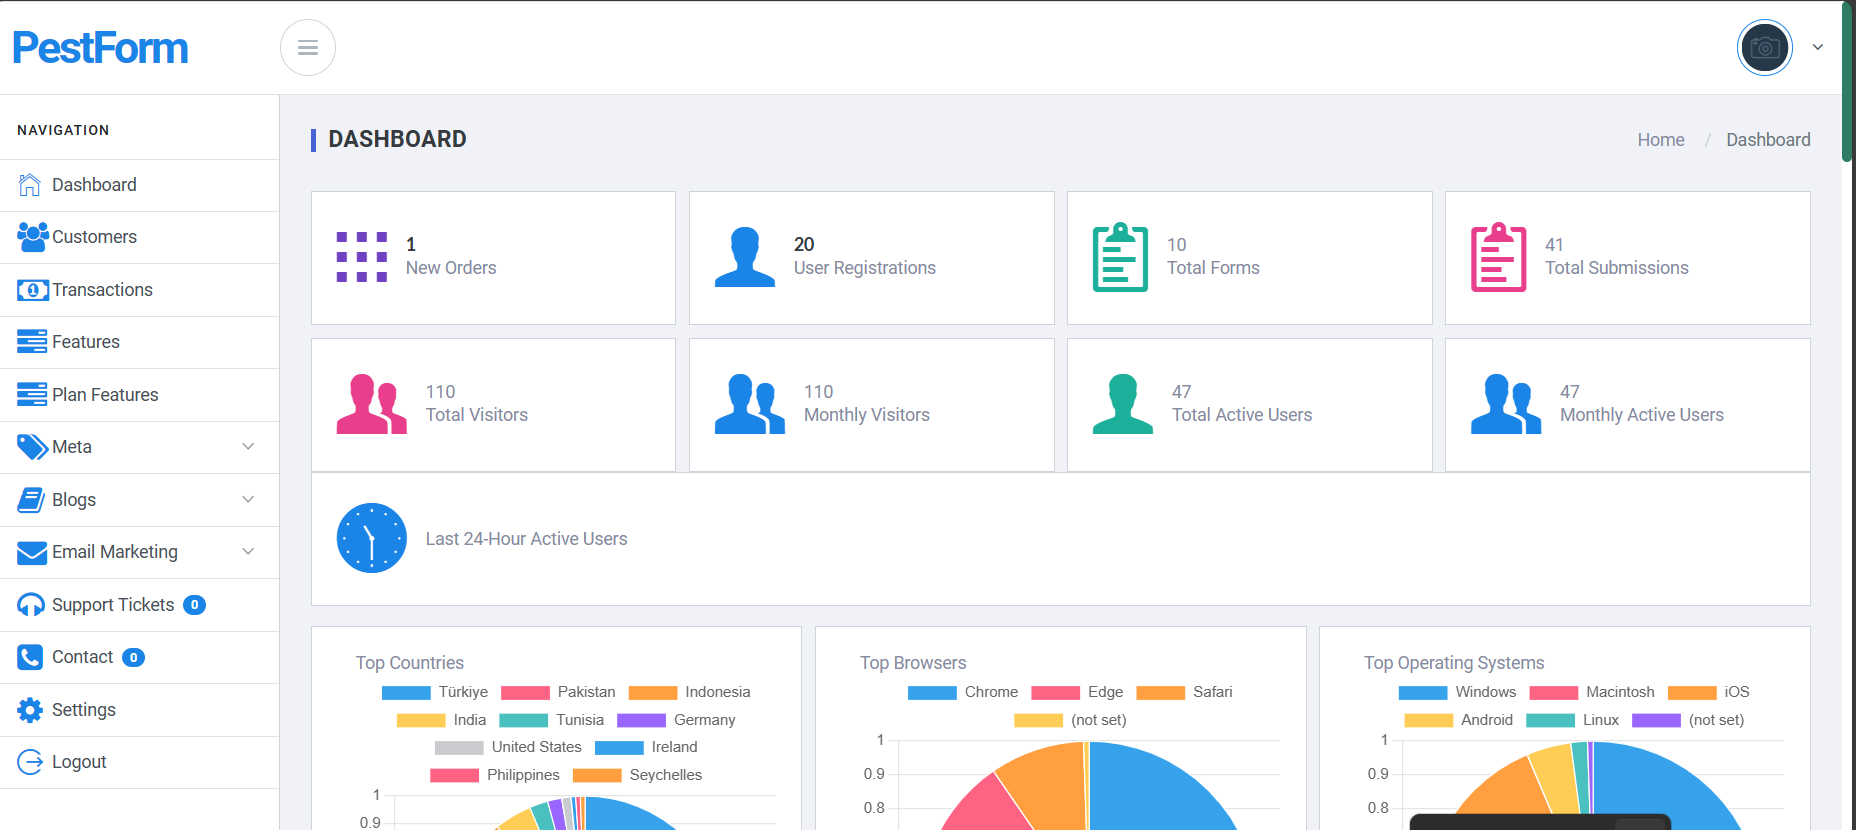This screenshot has width=1856, height=830.
Task: Click the Transactions money icon
Action: 32,290
